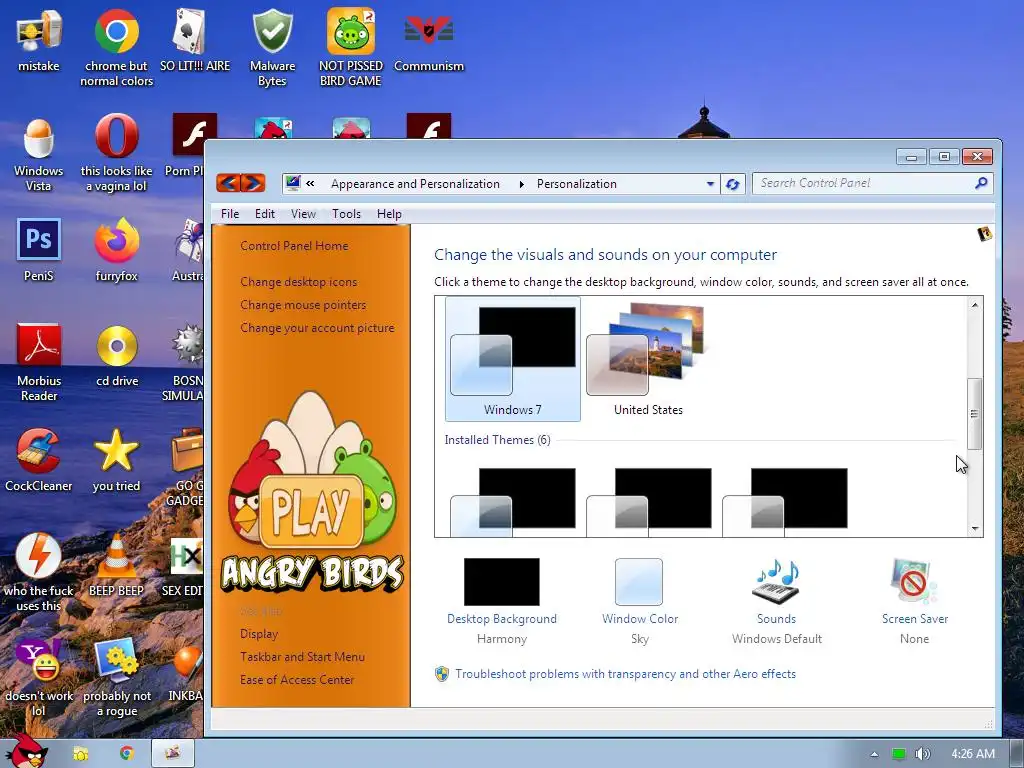
Task: Expand the address bar dropdown arrow
Action: (711, 184)
